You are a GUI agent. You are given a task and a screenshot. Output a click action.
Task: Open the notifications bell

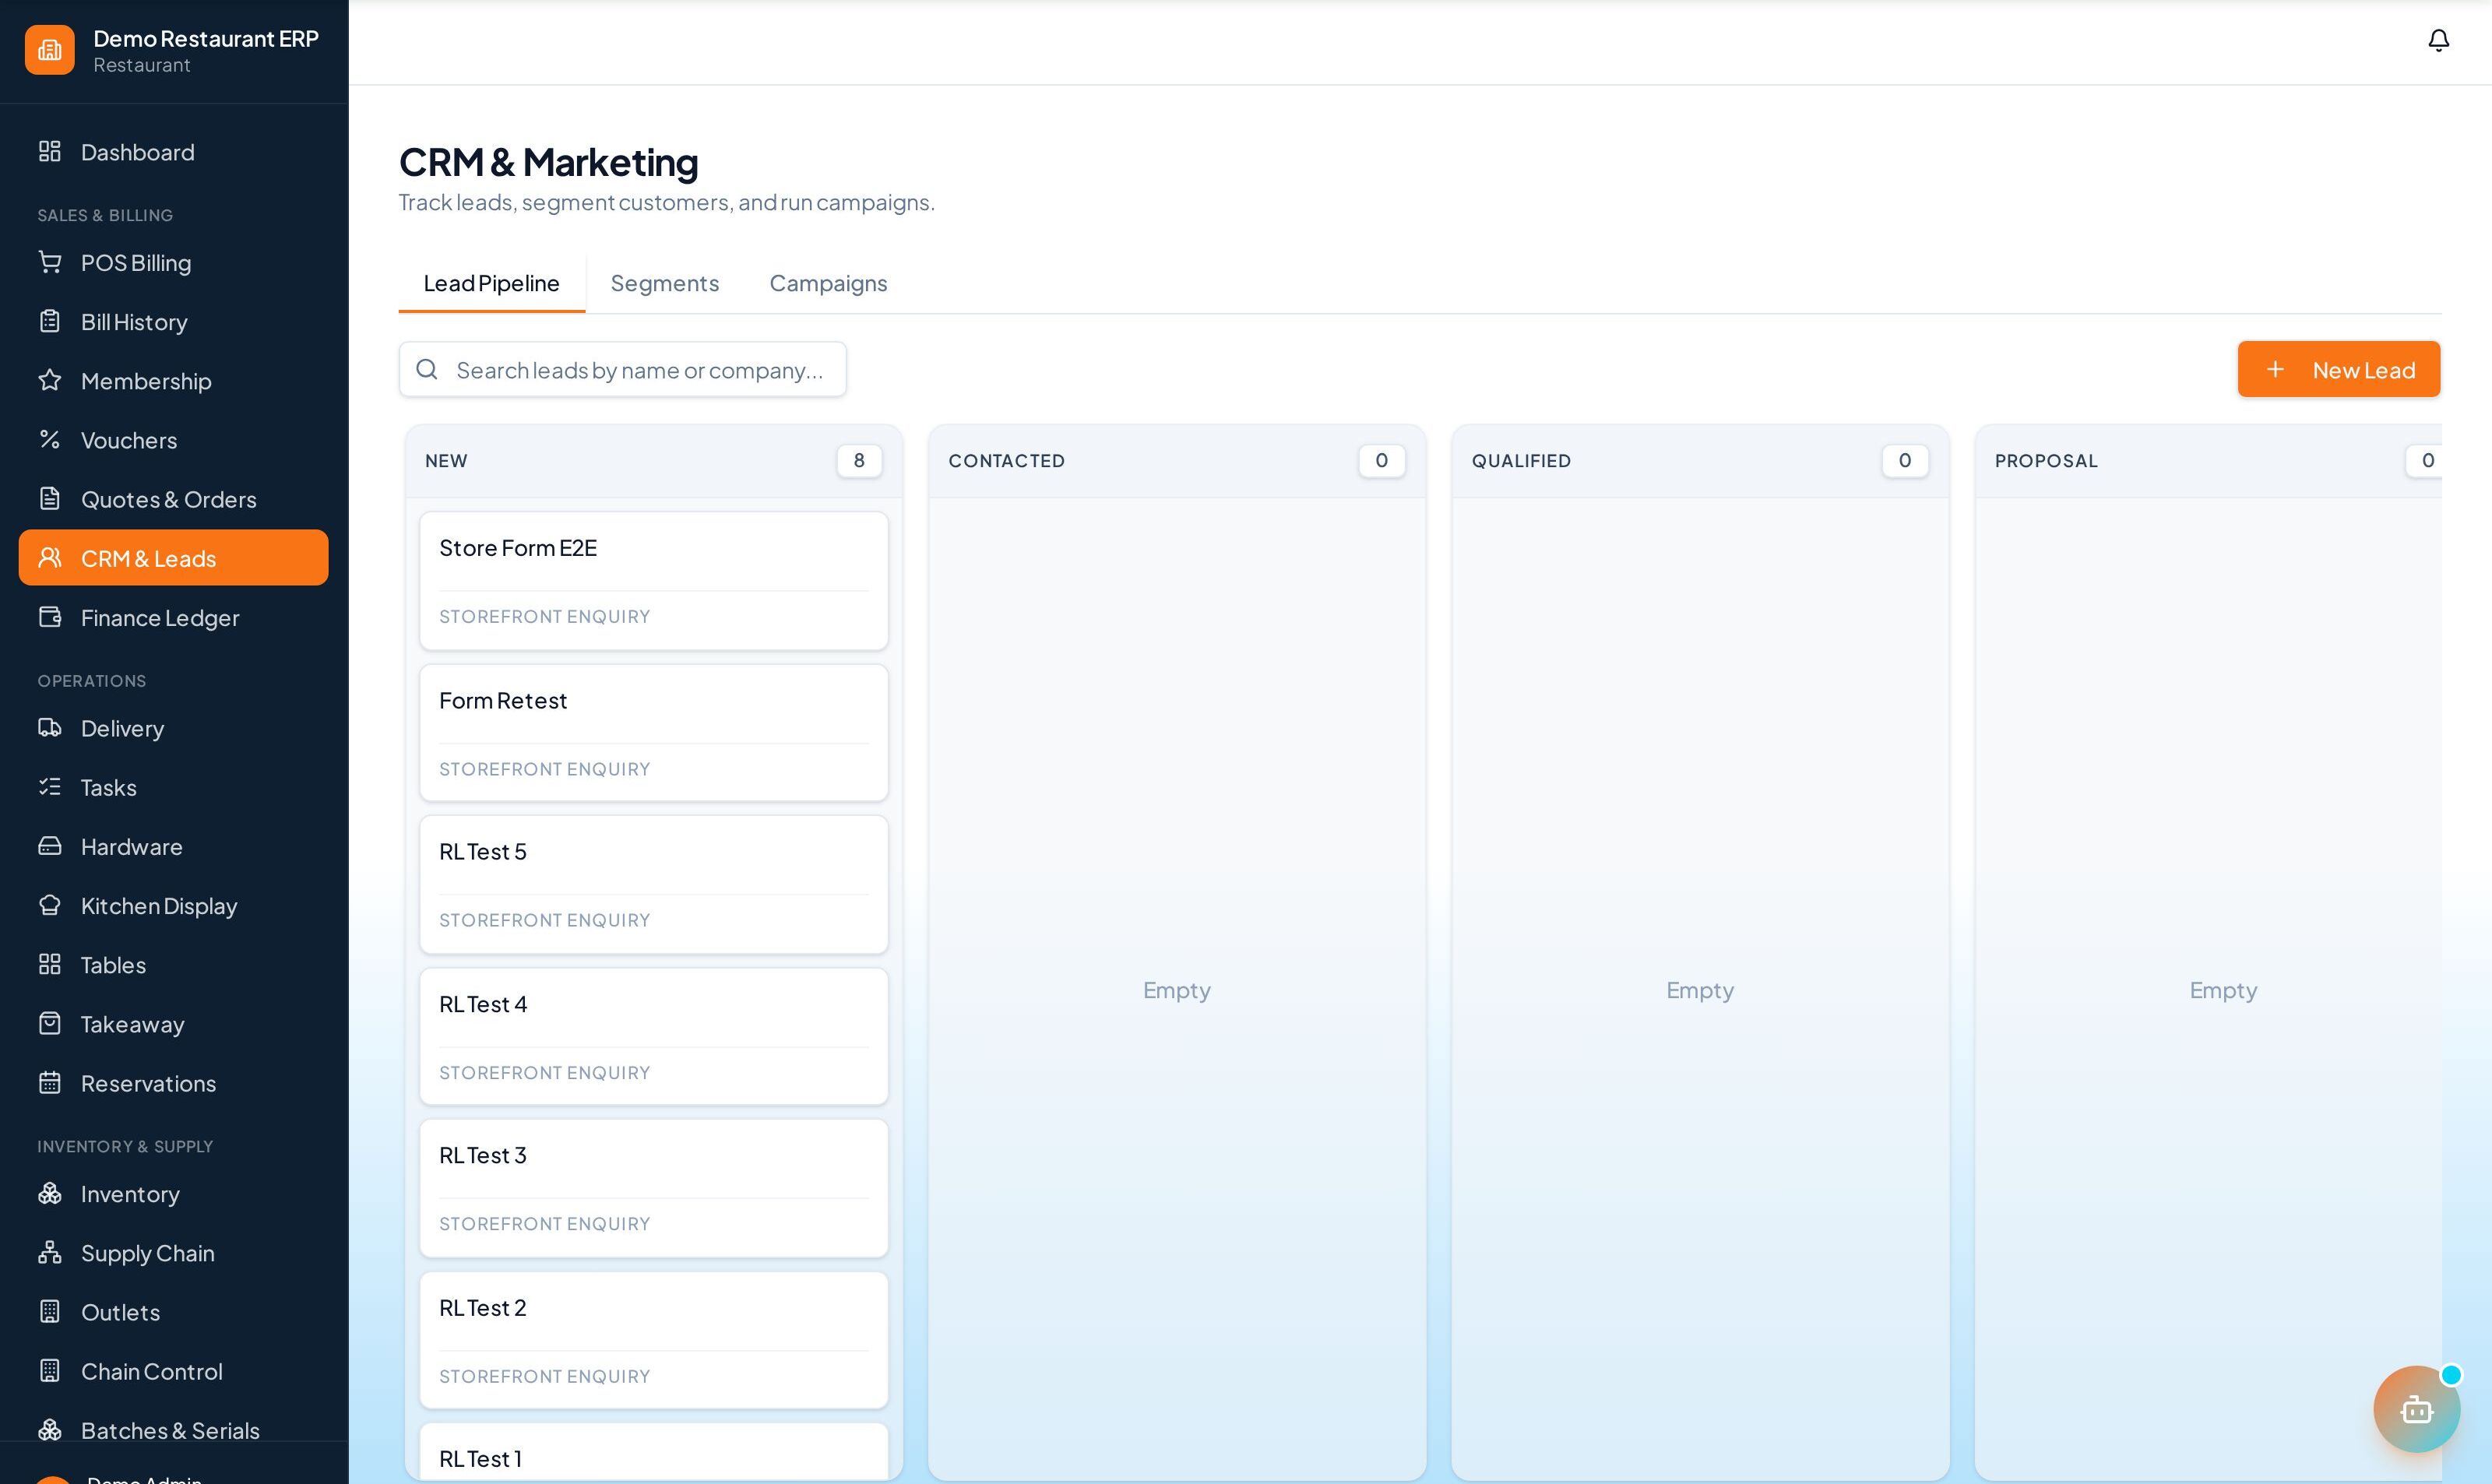coord(2438,40)
